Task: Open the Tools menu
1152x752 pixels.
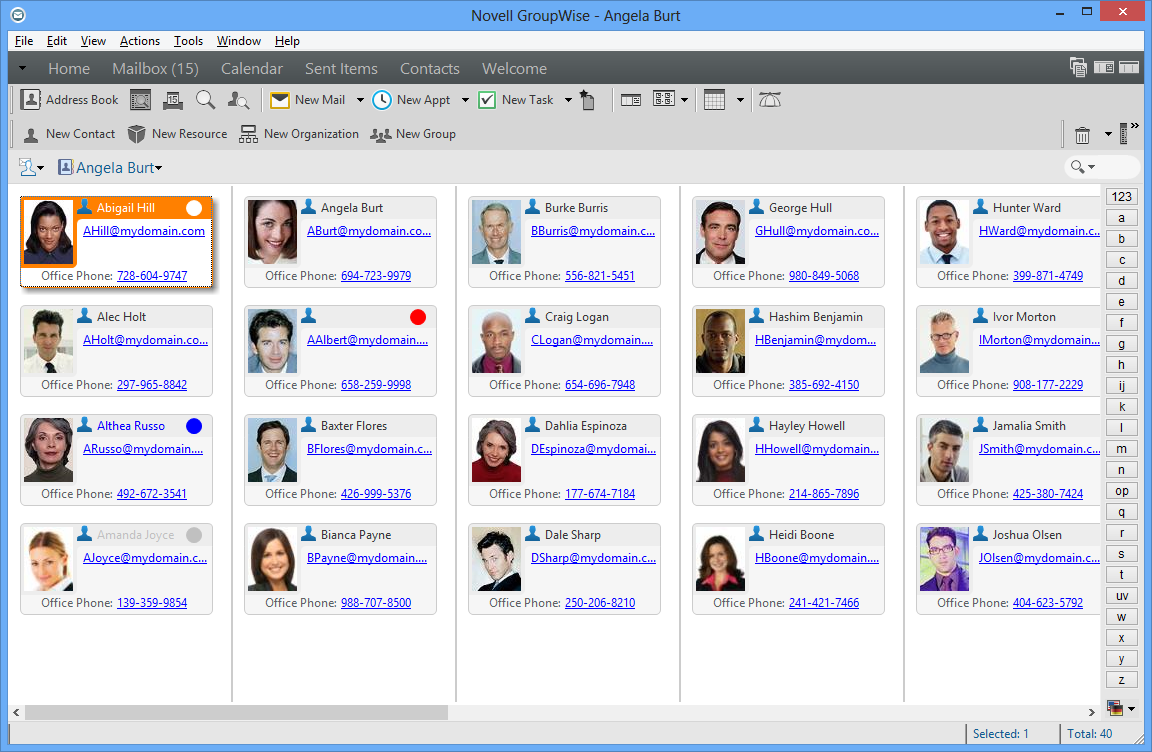Action: point(188,41)
